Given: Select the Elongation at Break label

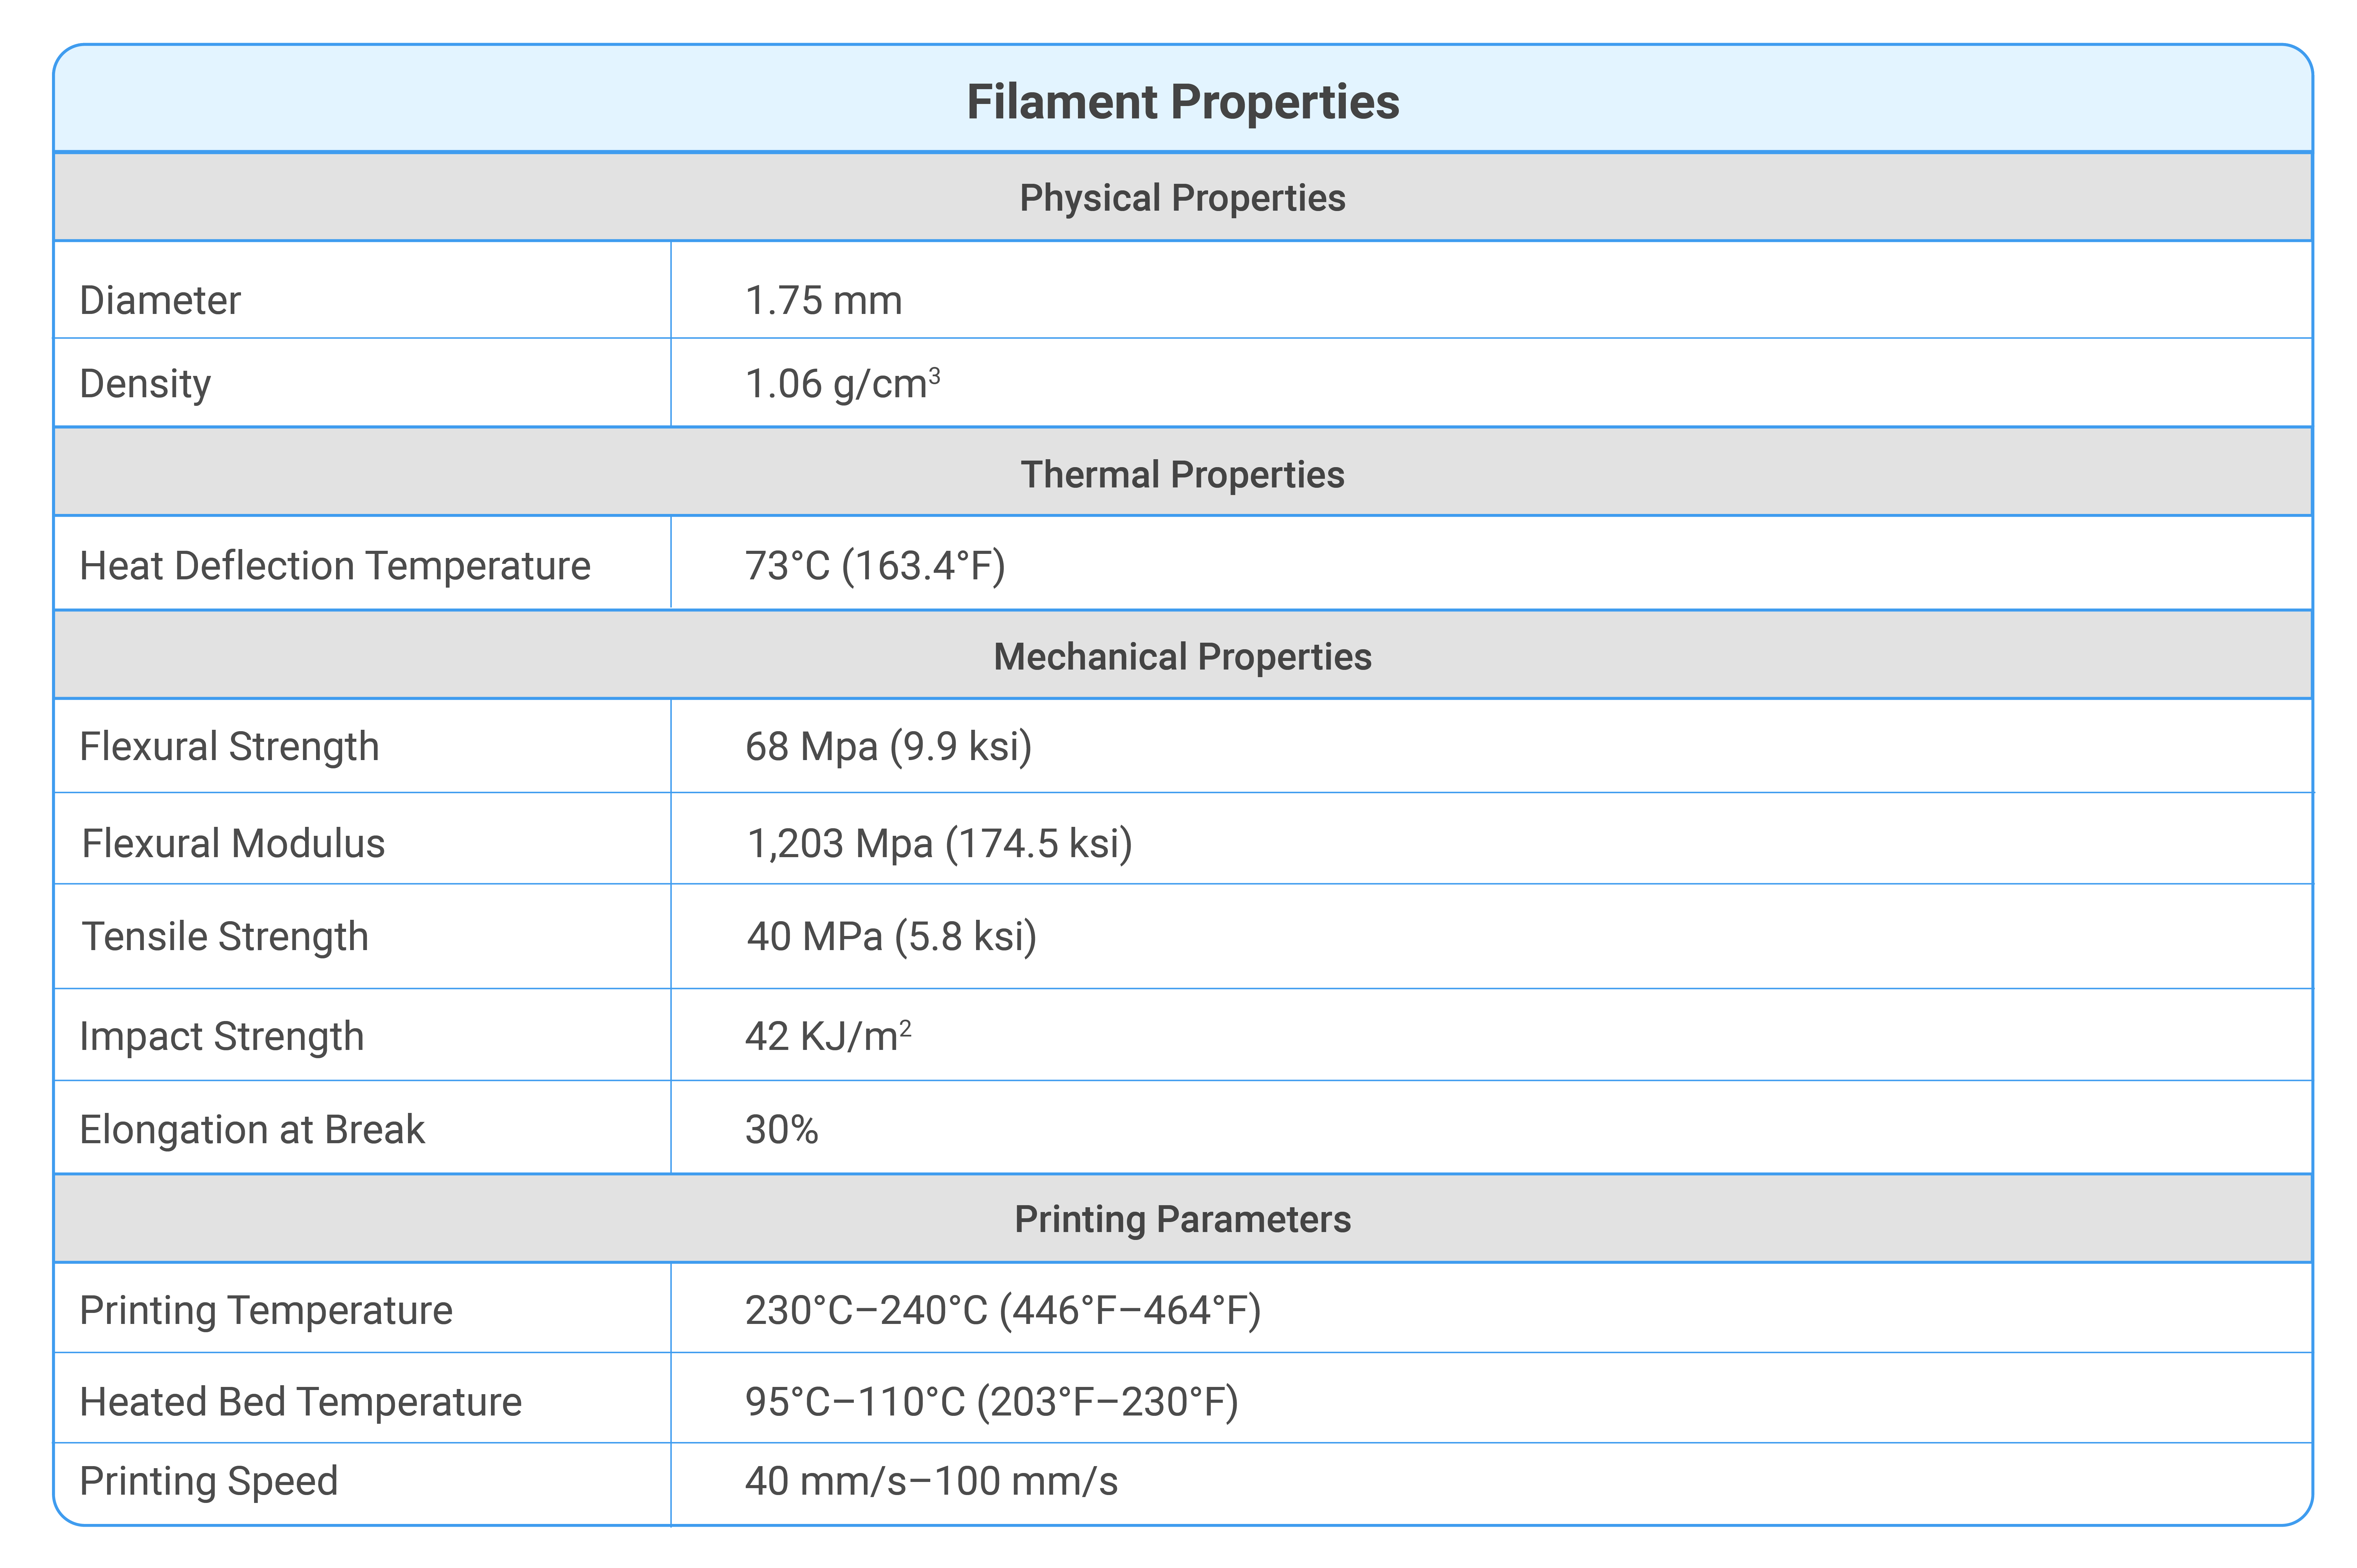Looking at the screenshot, I should pyautogui.click(x=252, y=1130).
